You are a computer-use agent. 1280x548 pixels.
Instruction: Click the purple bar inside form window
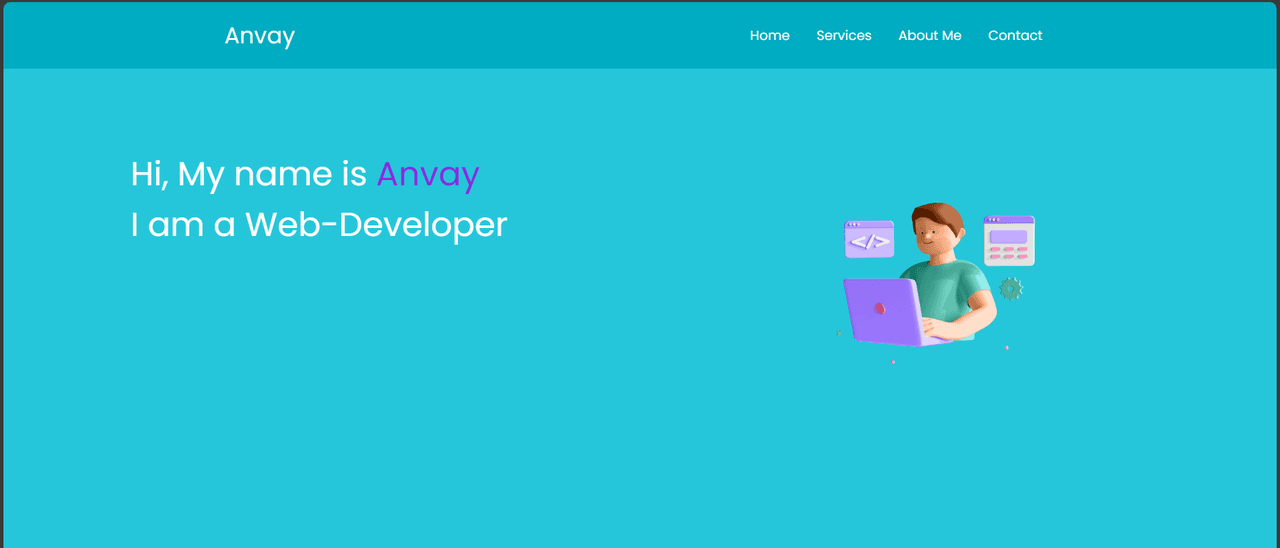coord(1008,236)
